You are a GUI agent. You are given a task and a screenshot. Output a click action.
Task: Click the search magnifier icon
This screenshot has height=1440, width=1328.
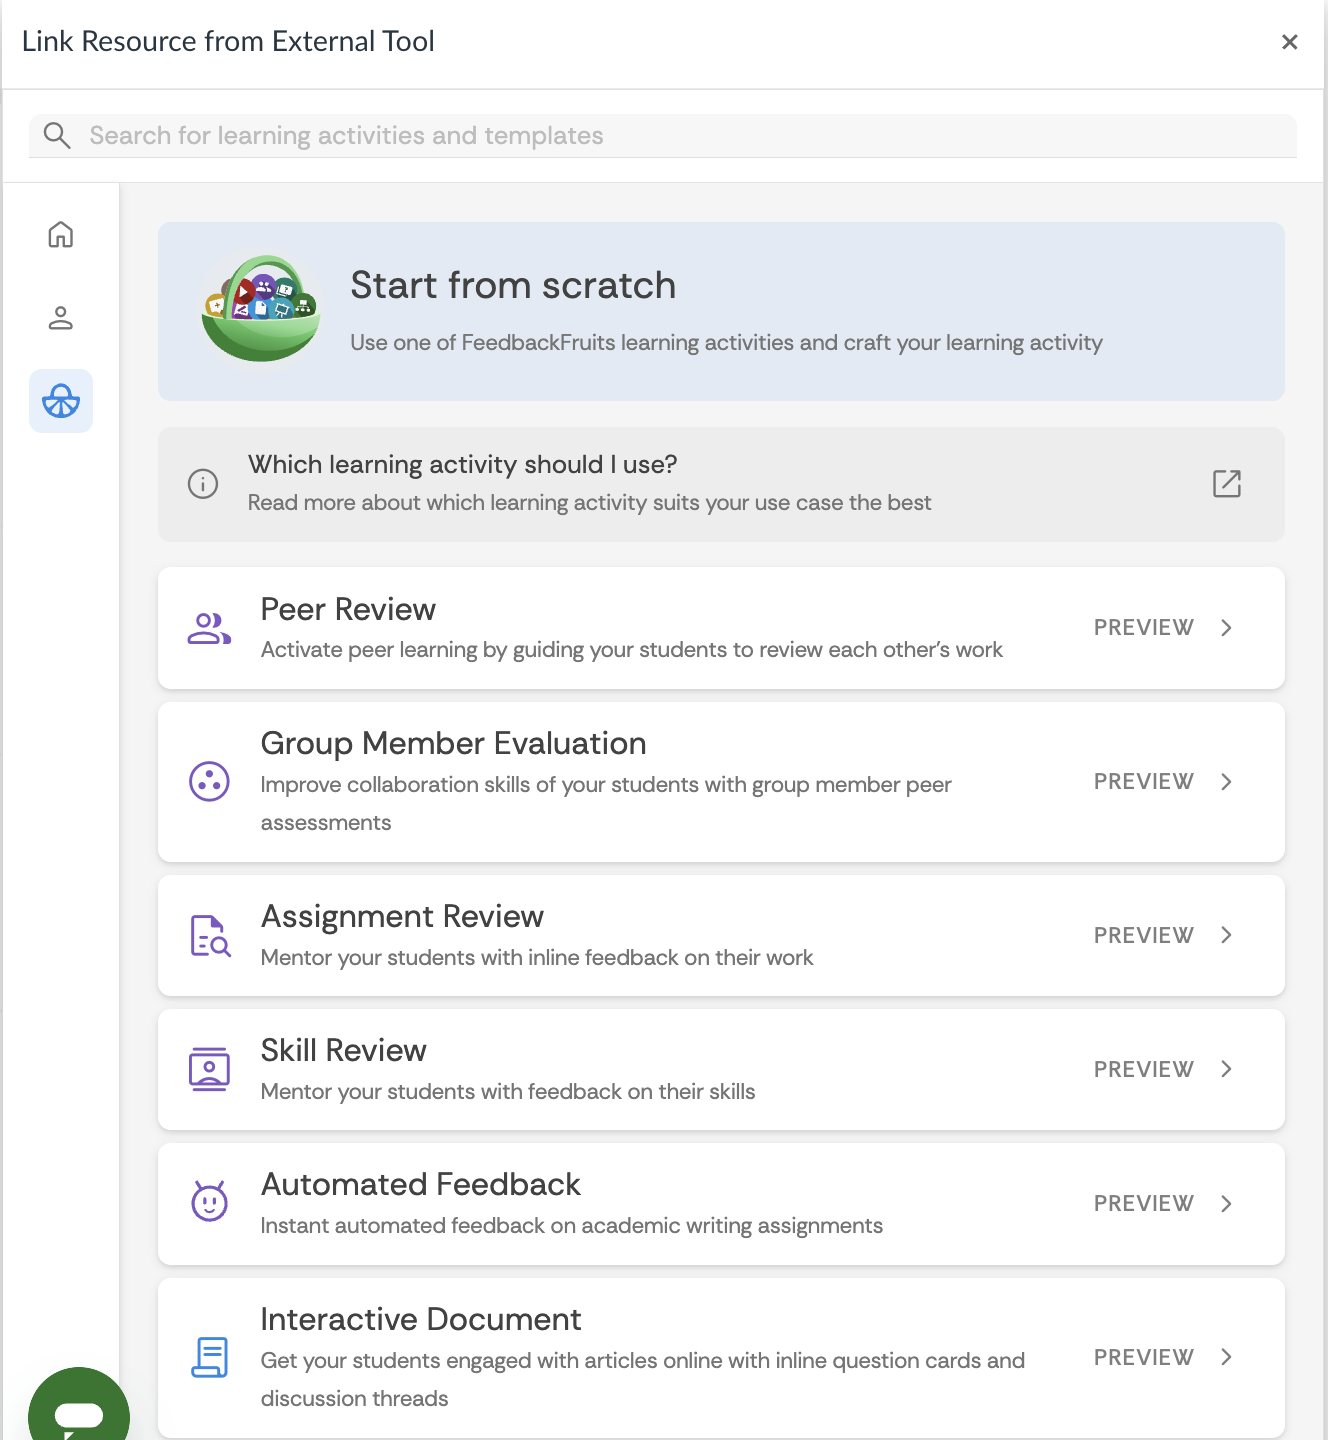click(x=57, y=135)
